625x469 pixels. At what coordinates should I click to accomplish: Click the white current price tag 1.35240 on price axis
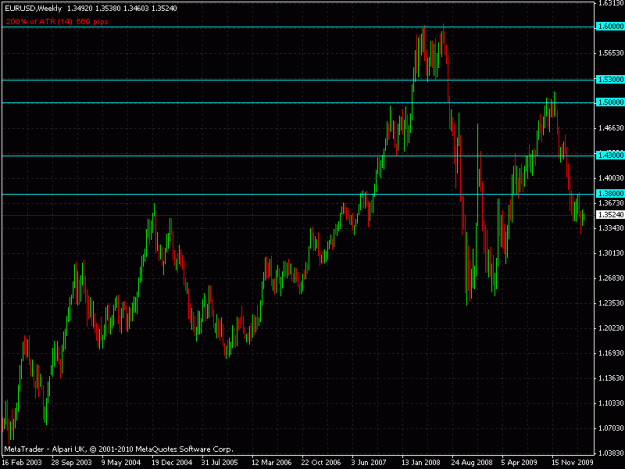pyautogui.click(x=610, y=215)
